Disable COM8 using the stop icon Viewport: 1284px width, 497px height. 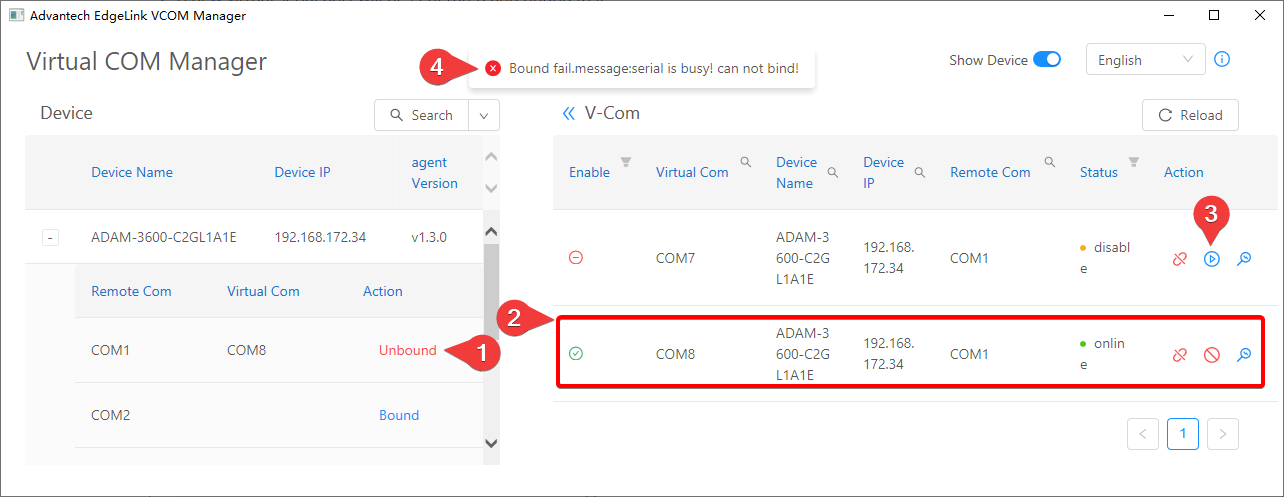pyautogui.click(x=1212, y=355)
